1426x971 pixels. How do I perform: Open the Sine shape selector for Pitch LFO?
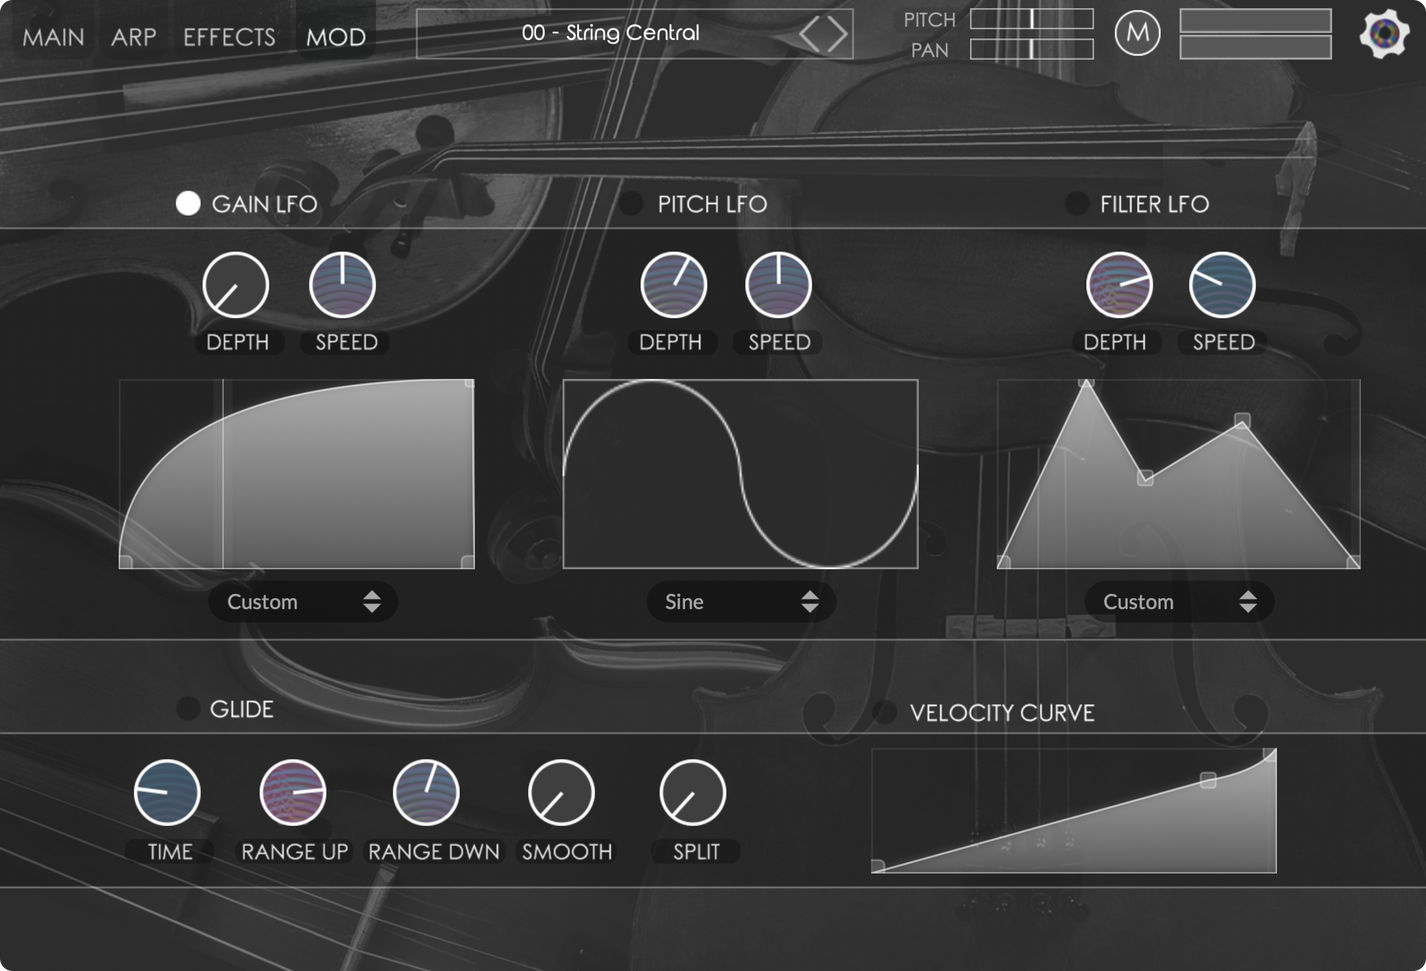point(740,601)
